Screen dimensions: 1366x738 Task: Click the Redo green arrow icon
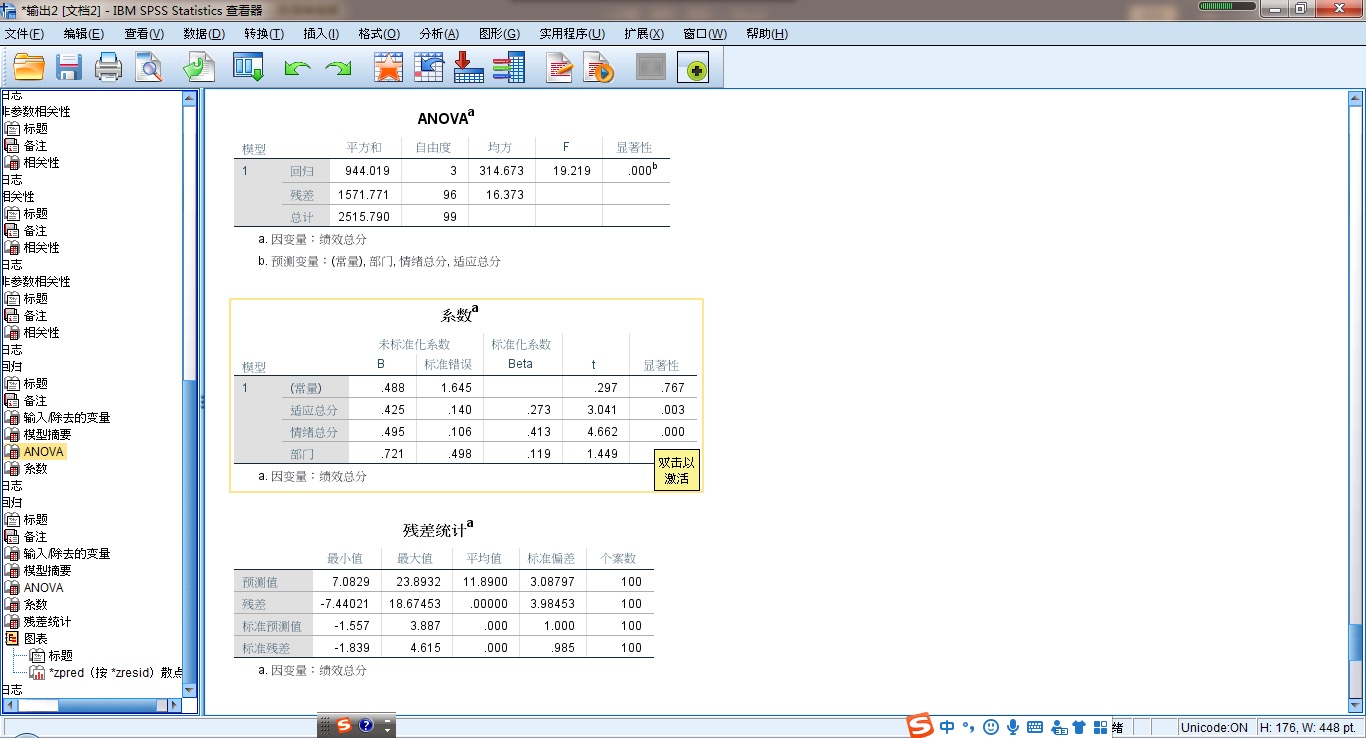339,68
